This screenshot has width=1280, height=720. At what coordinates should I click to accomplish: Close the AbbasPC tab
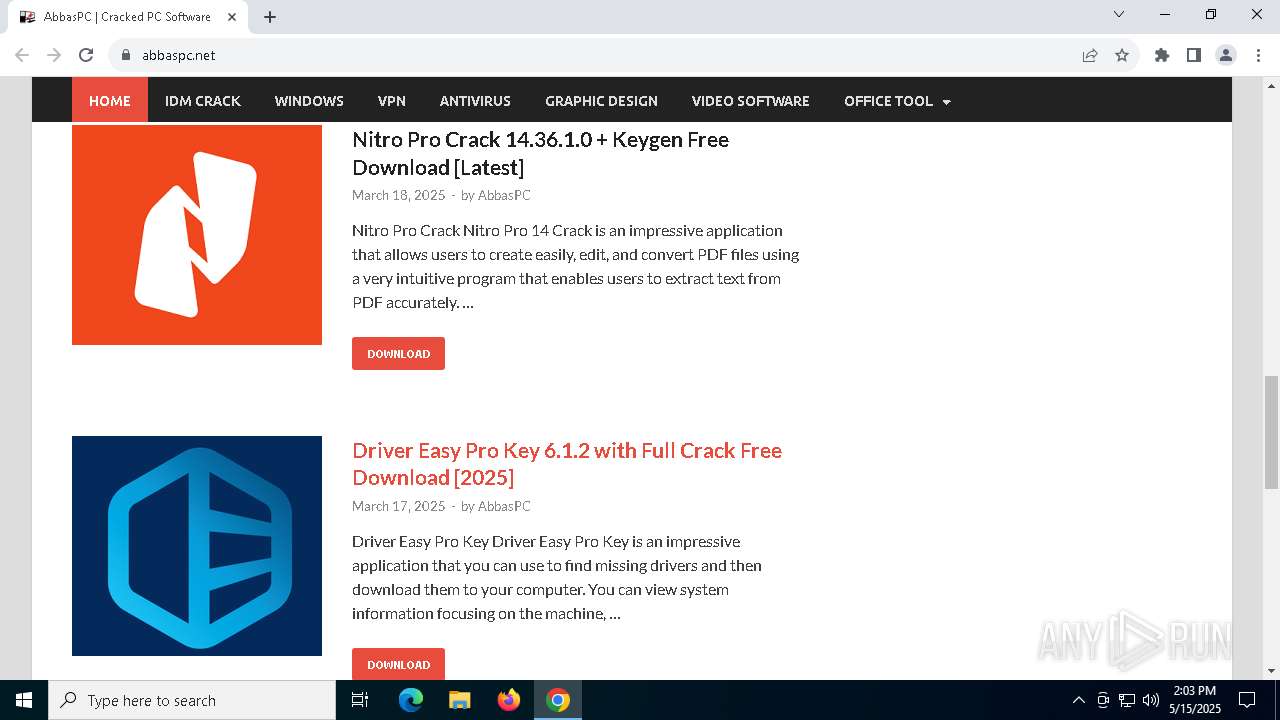233,17
